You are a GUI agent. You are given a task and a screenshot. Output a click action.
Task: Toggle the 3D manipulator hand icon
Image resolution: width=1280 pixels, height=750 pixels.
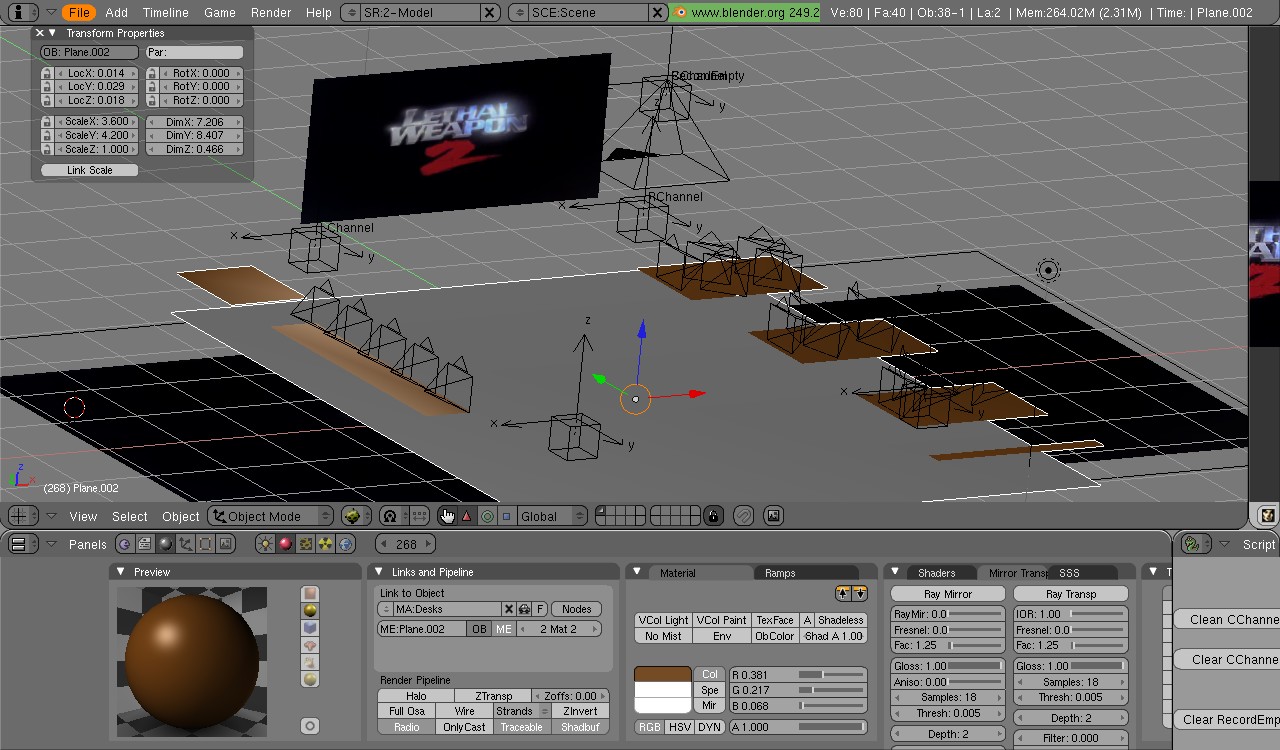pyautogui.click(x=447, y=516)
